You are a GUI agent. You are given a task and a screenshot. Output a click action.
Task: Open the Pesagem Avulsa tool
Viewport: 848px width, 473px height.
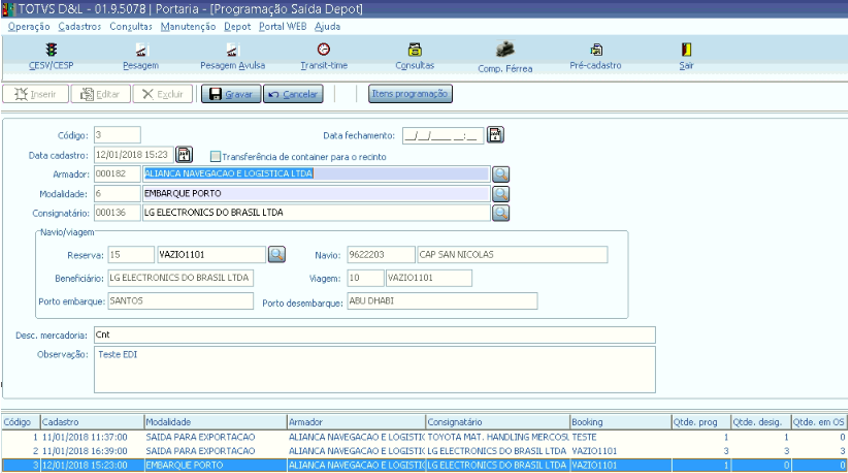pyautogui.click(x=233, y=56)
